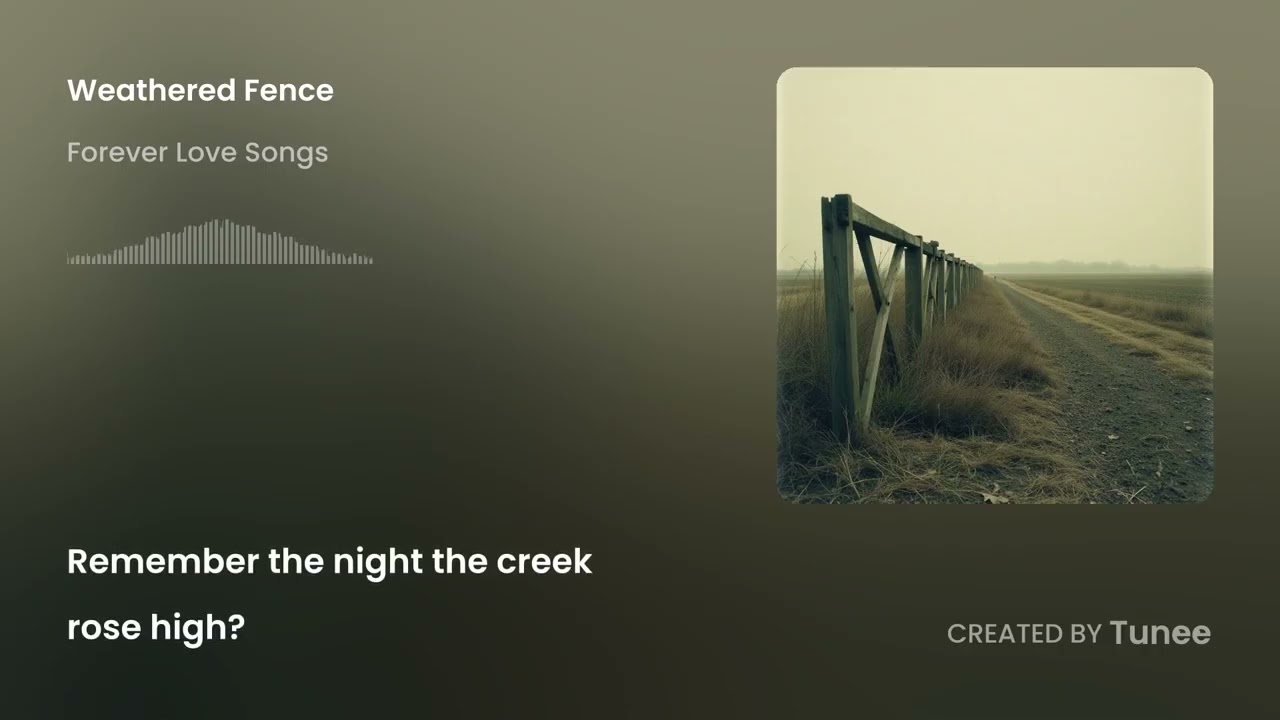Image resolution: width=1280 pixels, height=720 pixels.
Task: Click the word "creek" in the lyrics
Action: point(544,562)
